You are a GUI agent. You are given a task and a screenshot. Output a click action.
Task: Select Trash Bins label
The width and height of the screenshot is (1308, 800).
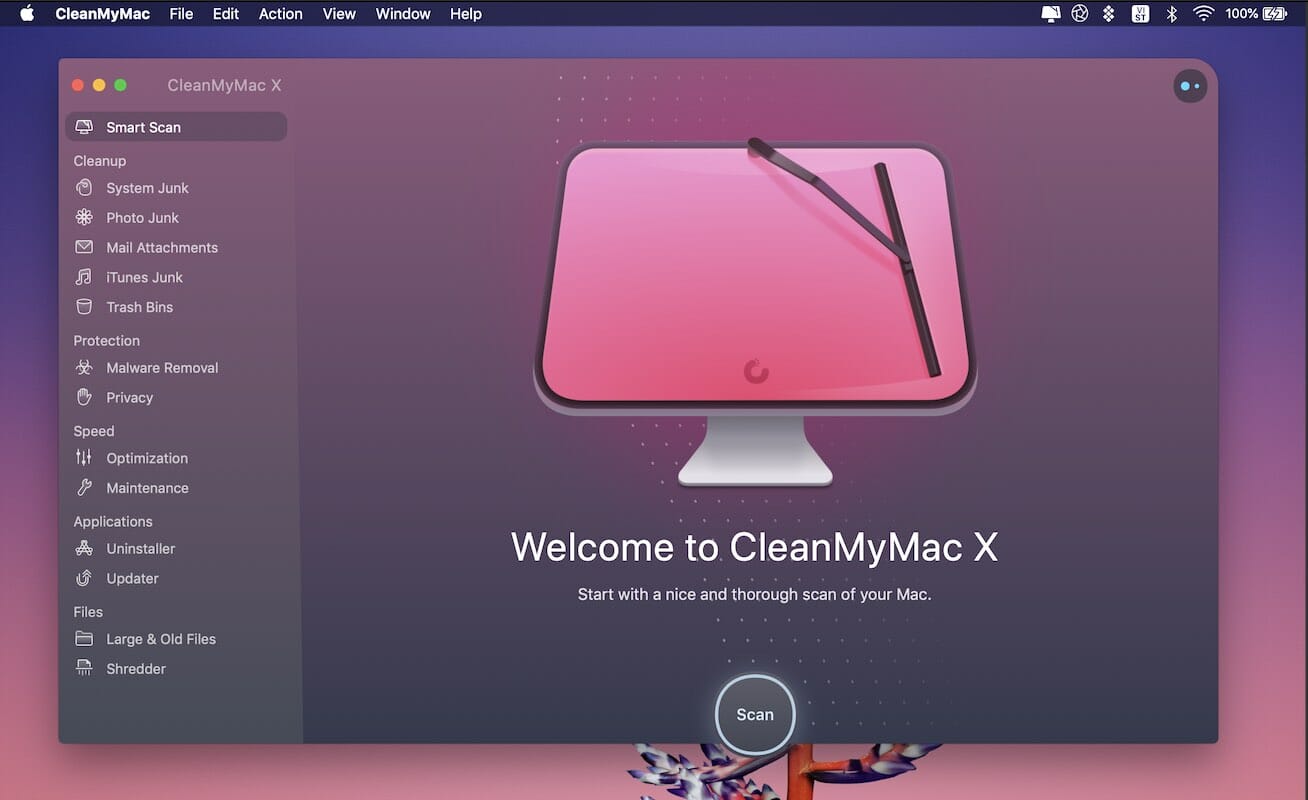140,308
